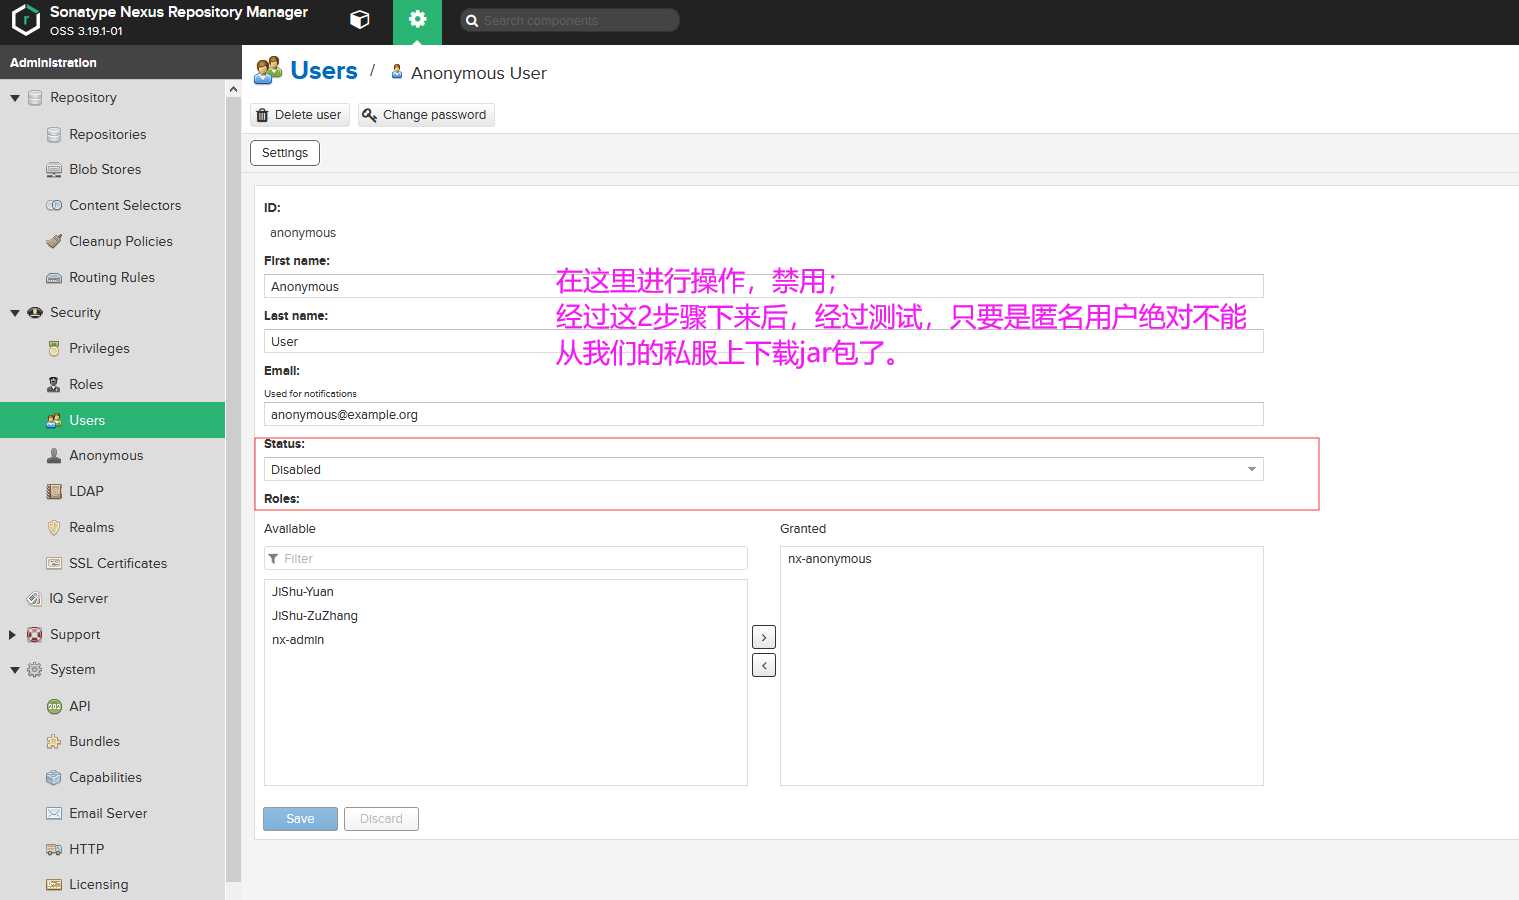
Task: Click the sidebar scrollbar up arrow
Action: [233, 89]
